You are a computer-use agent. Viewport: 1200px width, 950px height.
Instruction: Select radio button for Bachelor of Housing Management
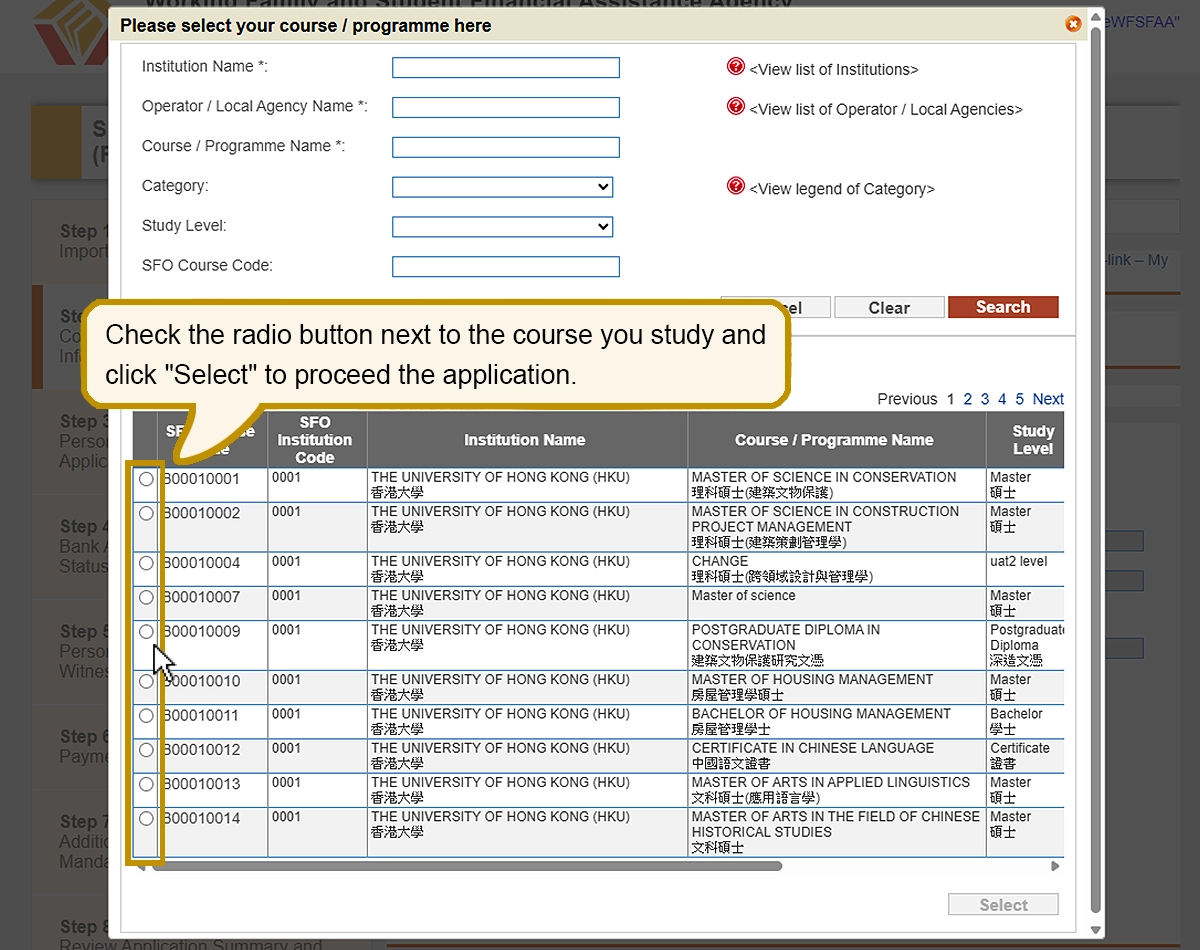[x=147, y=715]
